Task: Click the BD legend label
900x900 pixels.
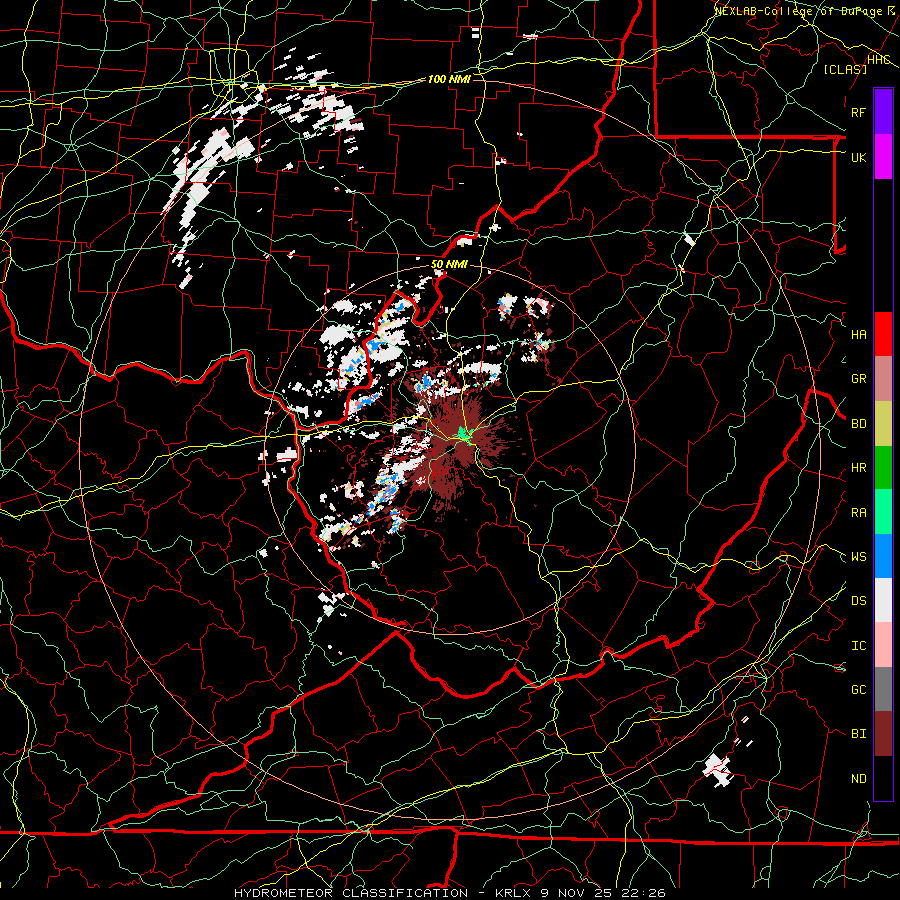Action: 858,424
